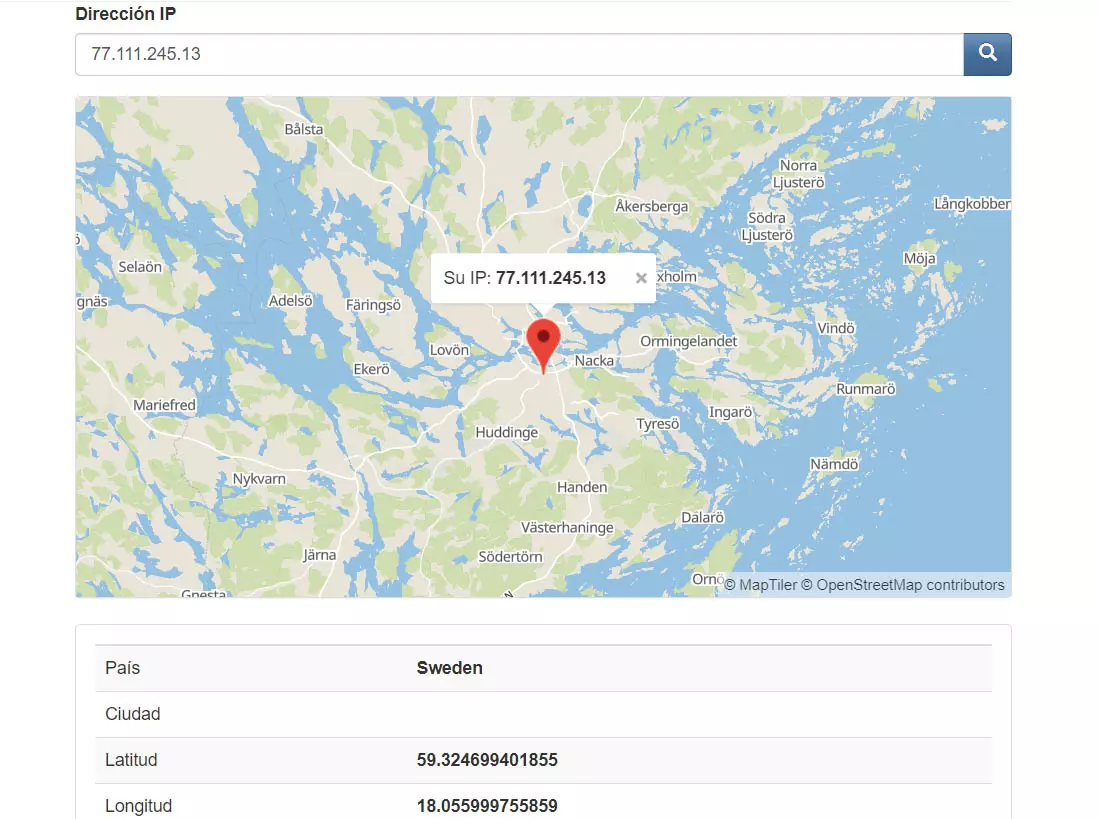Select the Sweden country value
Viewport: 1098px width, 819px height.
(449, 668)
